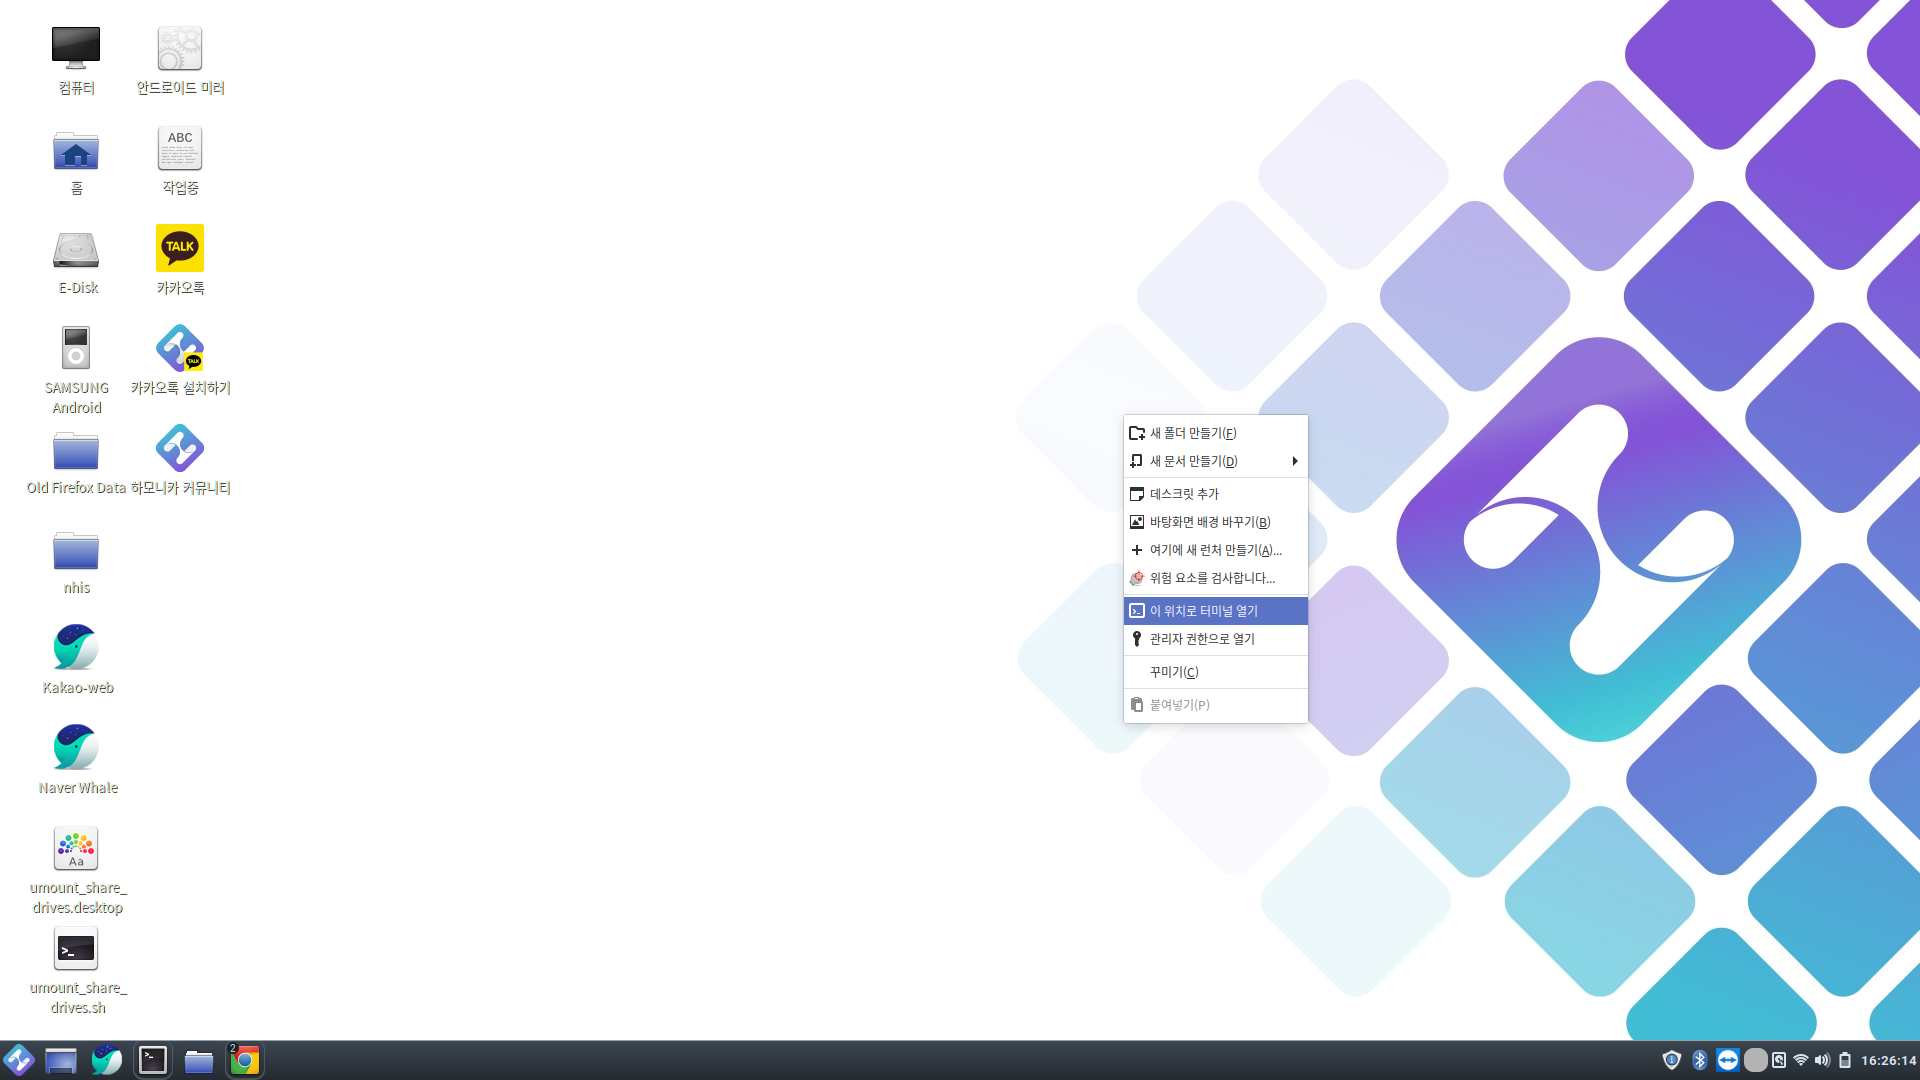
Task: Click the taskbar clock showing 16:26
Action: tap(1888, 1060)
